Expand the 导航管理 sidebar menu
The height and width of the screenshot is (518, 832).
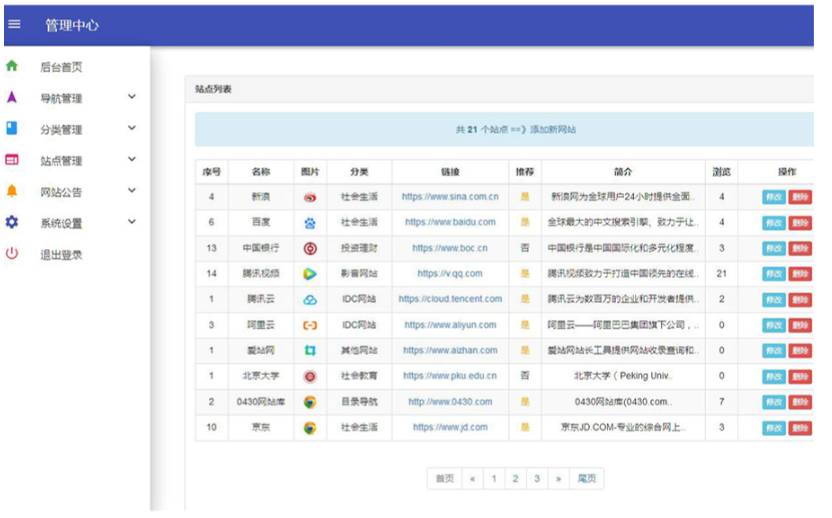[132, 98]
